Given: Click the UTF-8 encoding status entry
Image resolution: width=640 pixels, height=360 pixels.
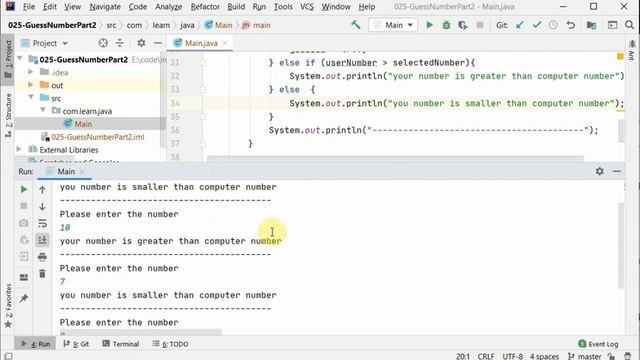Looking at the screenshot, I should point(512,356).
